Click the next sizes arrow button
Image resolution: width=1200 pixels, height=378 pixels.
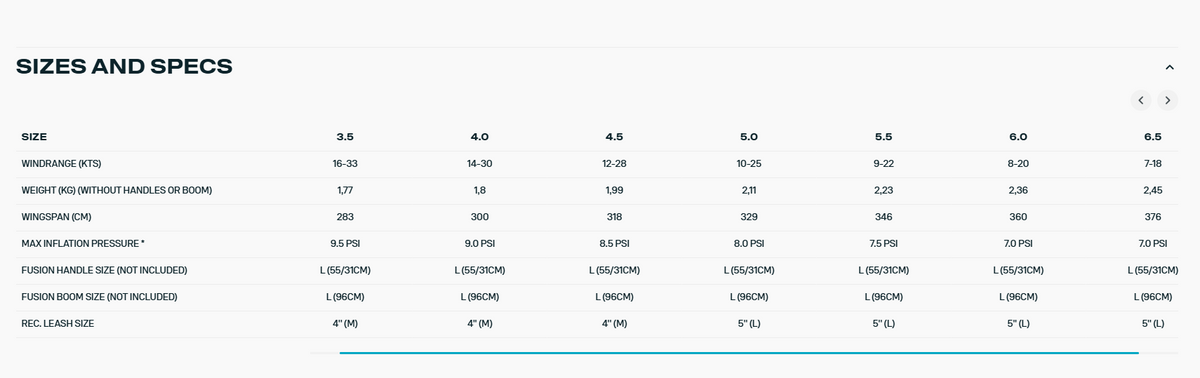pyautogui.click(x=1167, y=100)
